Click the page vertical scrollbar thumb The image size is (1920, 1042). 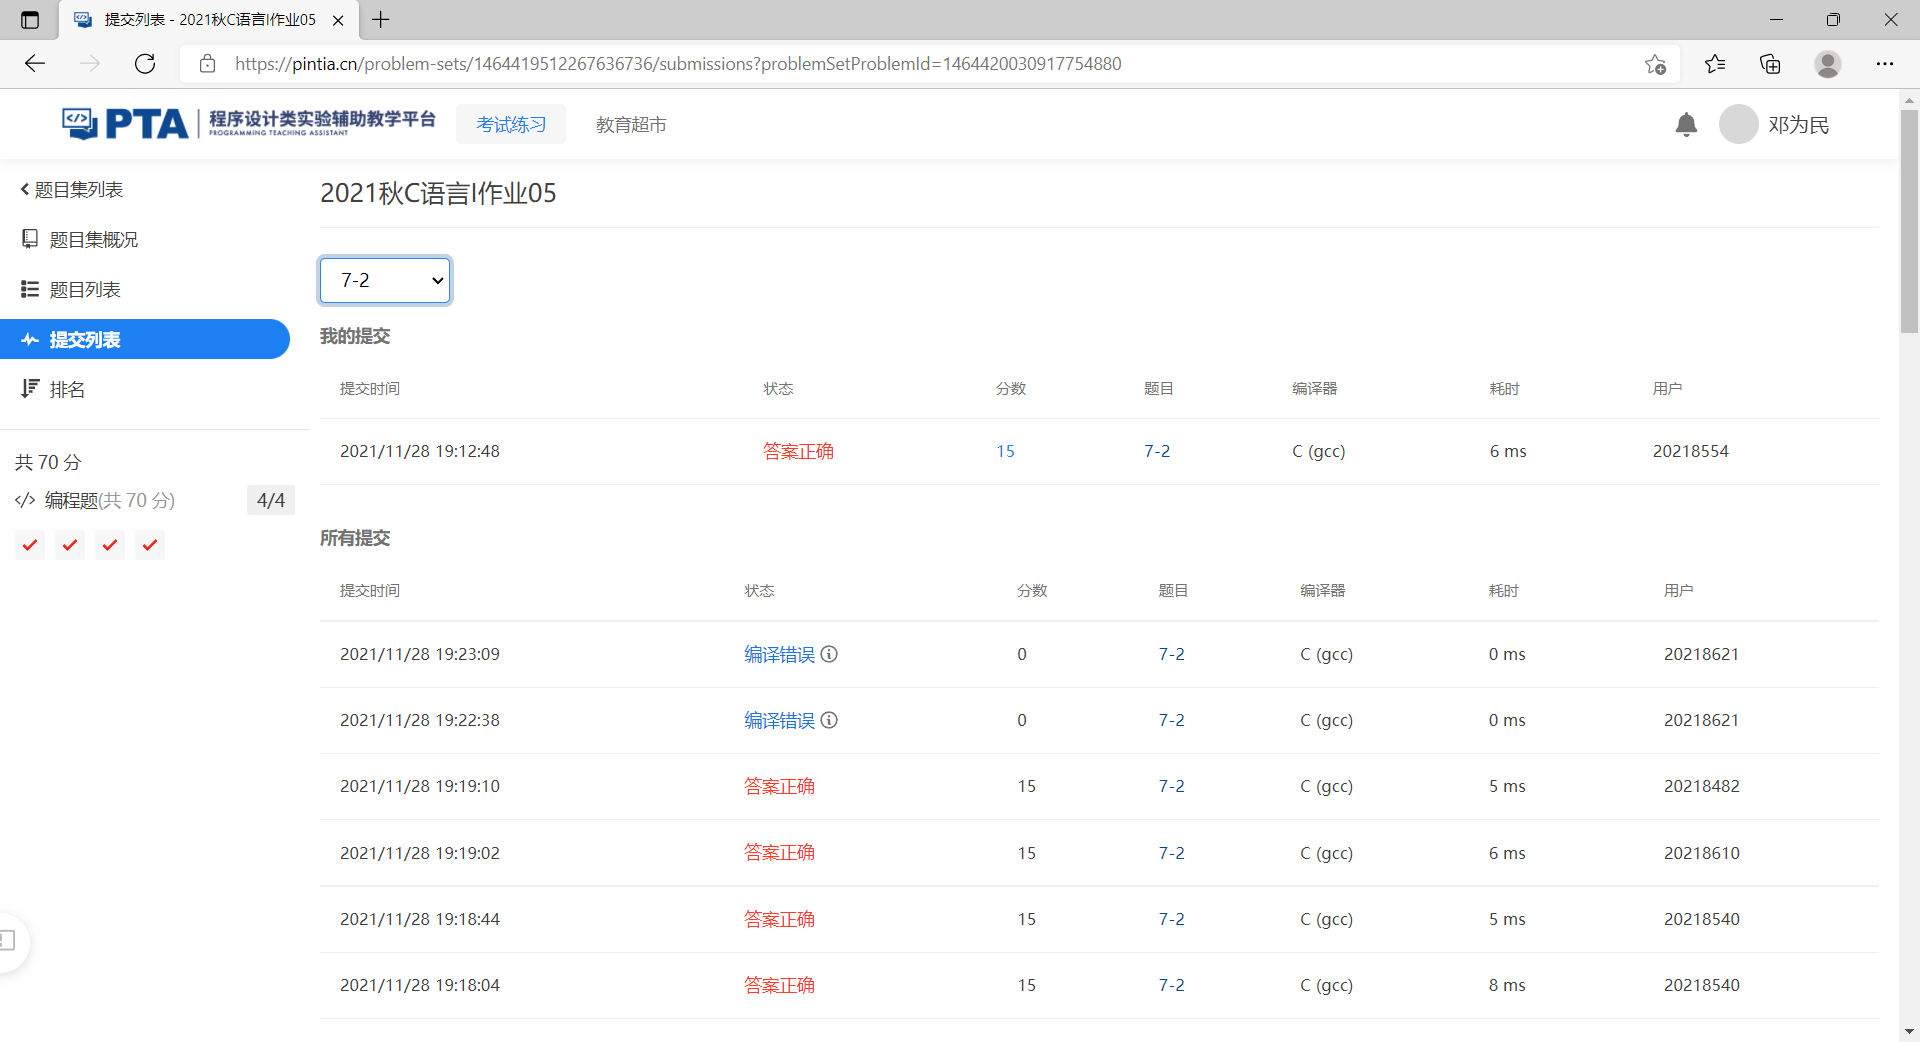[1909, 221]
